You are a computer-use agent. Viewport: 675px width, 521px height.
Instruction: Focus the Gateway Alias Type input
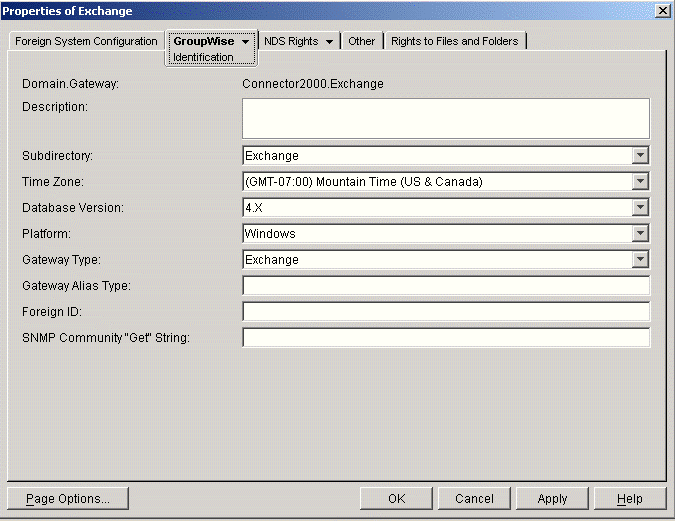tap(446, 285)
